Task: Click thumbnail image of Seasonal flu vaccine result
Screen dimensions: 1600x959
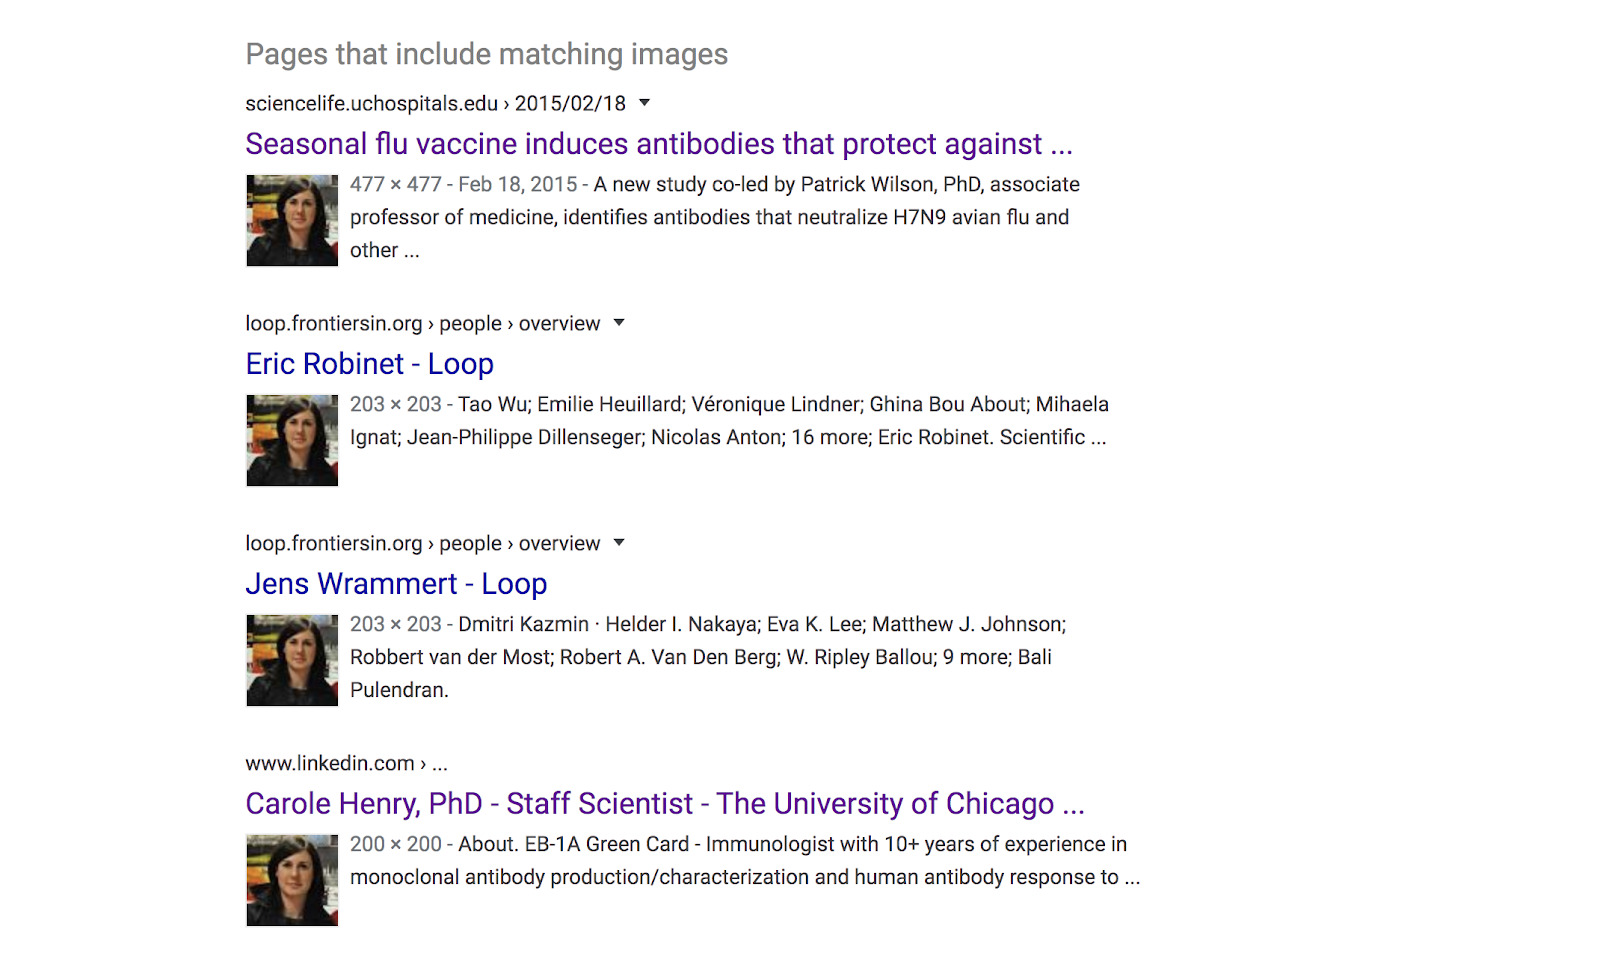Action: [x=292, y=221]
